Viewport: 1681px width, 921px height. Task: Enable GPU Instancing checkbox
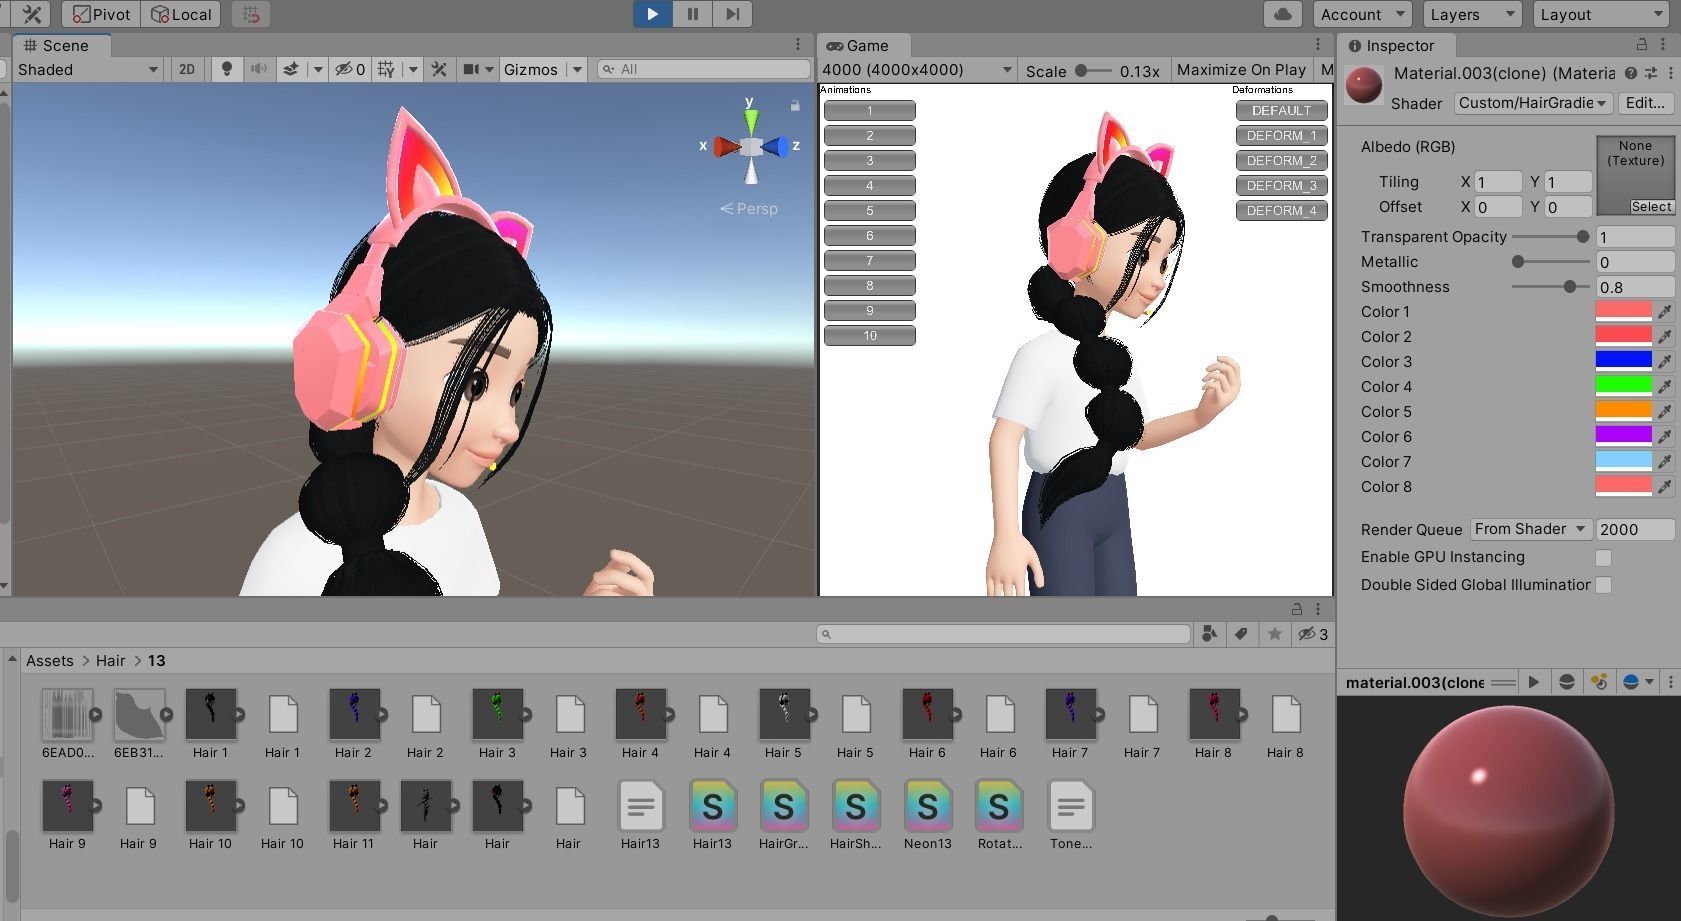(1604, 558)
